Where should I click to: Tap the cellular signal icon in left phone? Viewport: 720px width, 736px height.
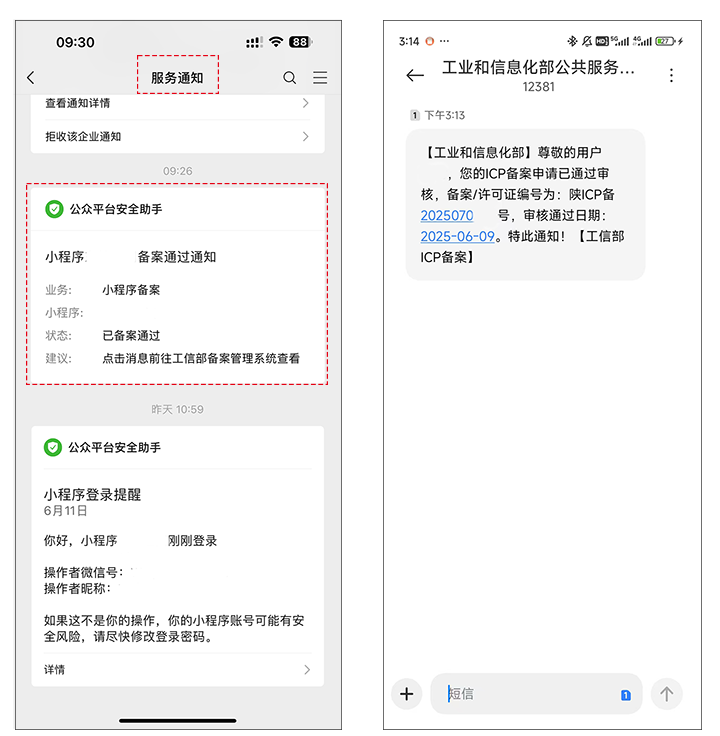pyautogui.click(x=254, y=42)
